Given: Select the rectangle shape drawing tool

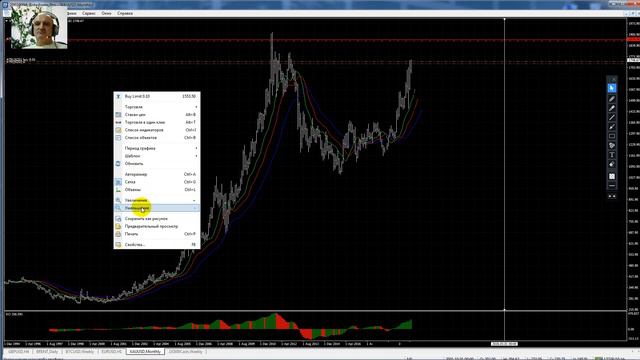Looking at the screenshot, I should click(x=611, y=136).
